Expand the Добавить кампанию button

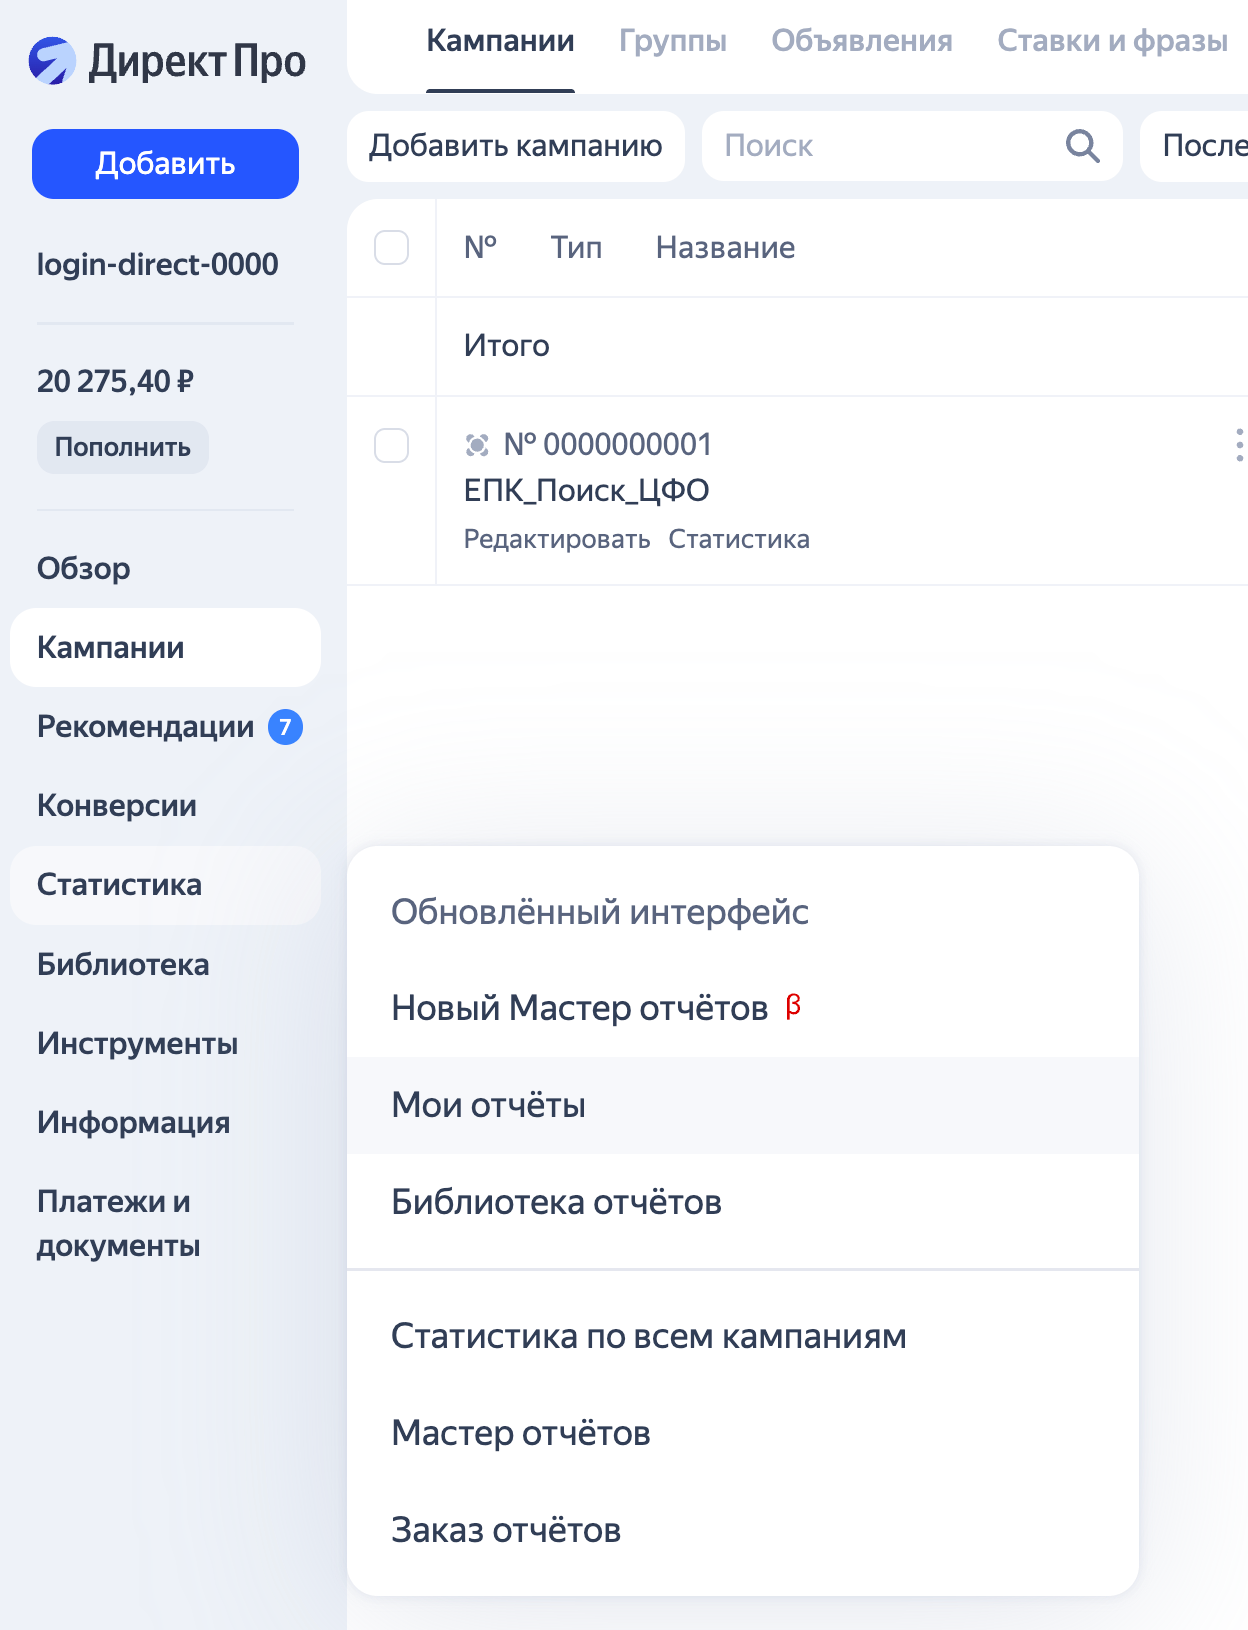click(x=515, y=146)
